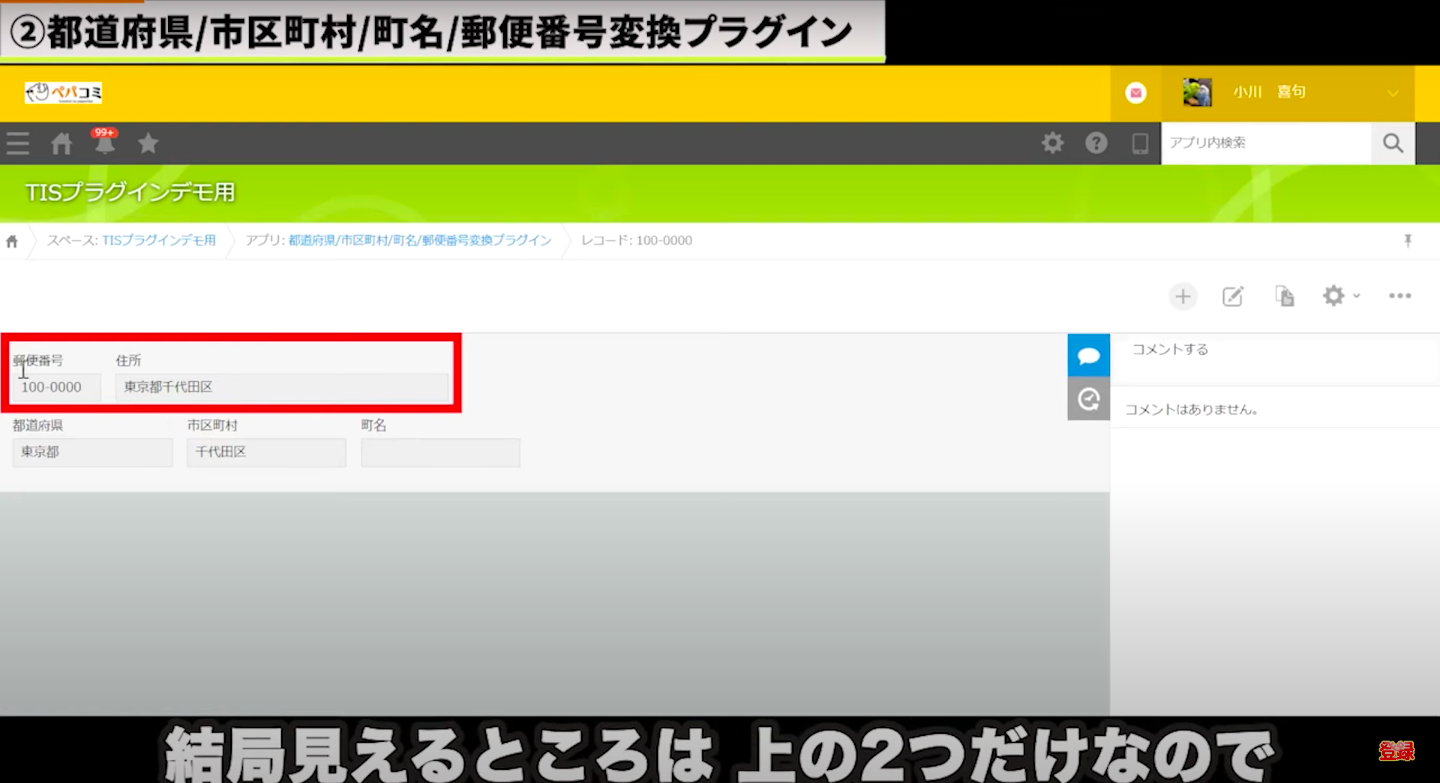Edit the record with pencil icon

tap(1233, 296)
